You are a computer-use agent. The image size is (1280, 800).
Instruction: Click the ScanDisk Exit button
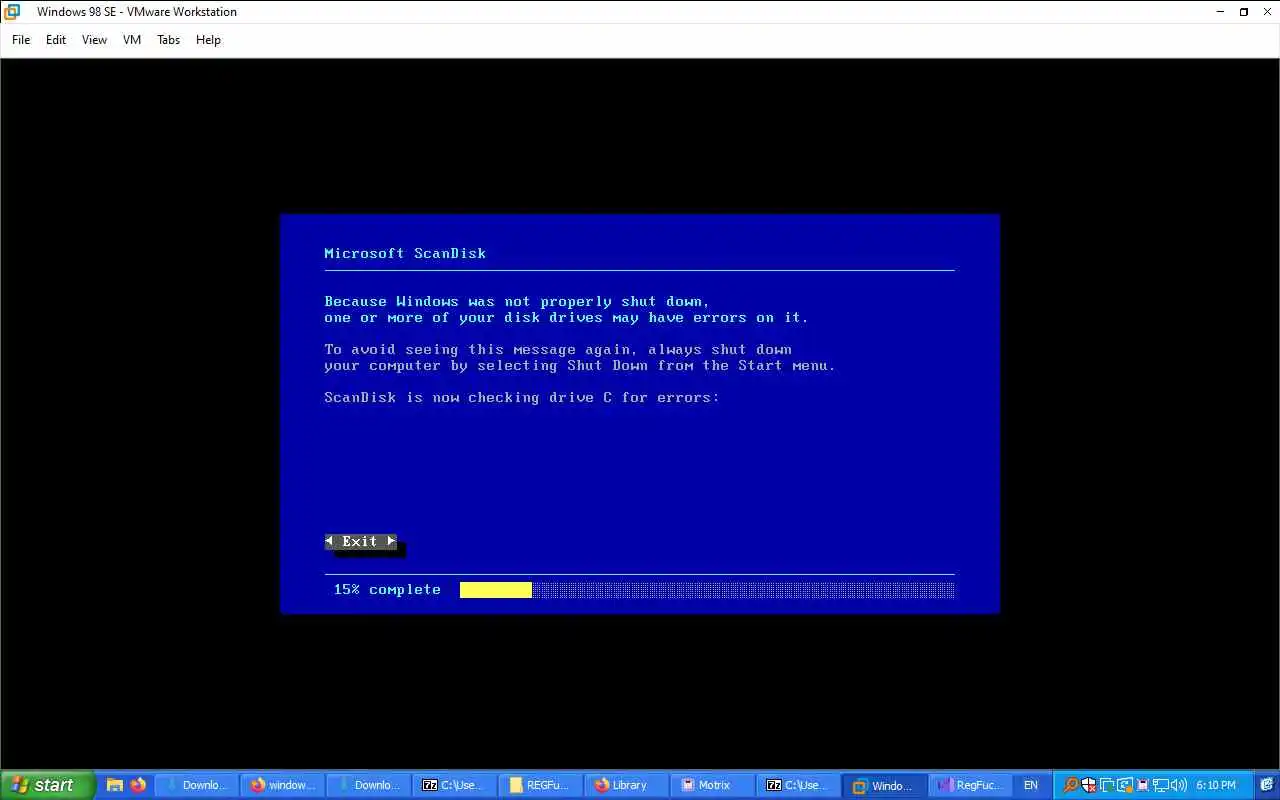tap(360, 541)
